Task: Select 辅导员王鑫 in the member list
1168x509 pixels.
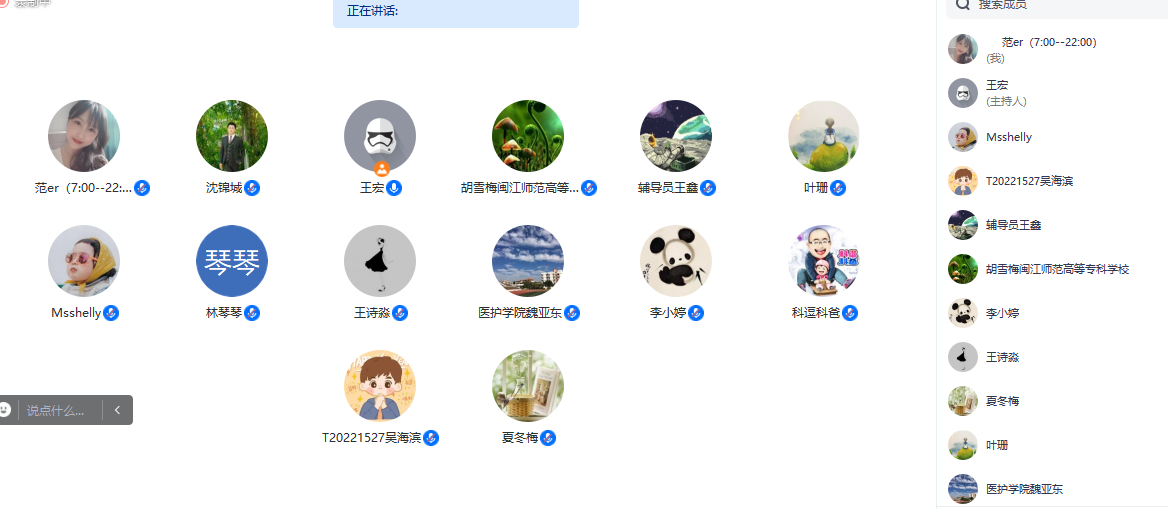Action: pos(1052,225)
